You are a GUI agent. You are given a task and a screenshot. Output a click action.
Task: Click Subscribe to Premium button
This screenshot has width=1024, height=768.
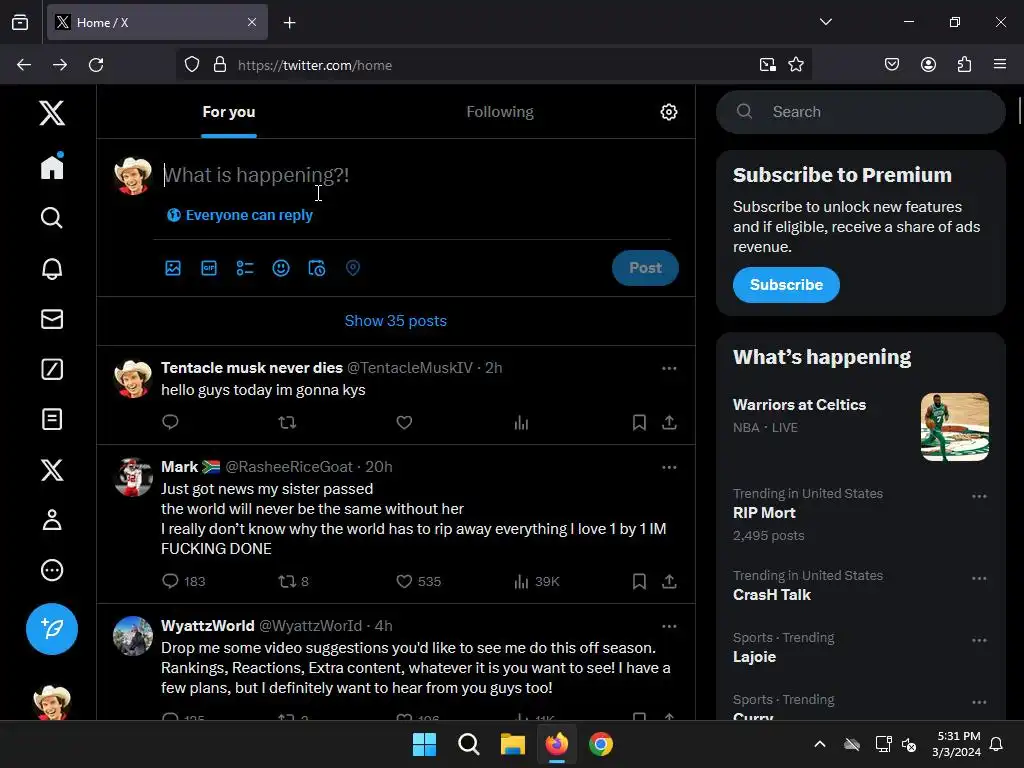(786, 285)
